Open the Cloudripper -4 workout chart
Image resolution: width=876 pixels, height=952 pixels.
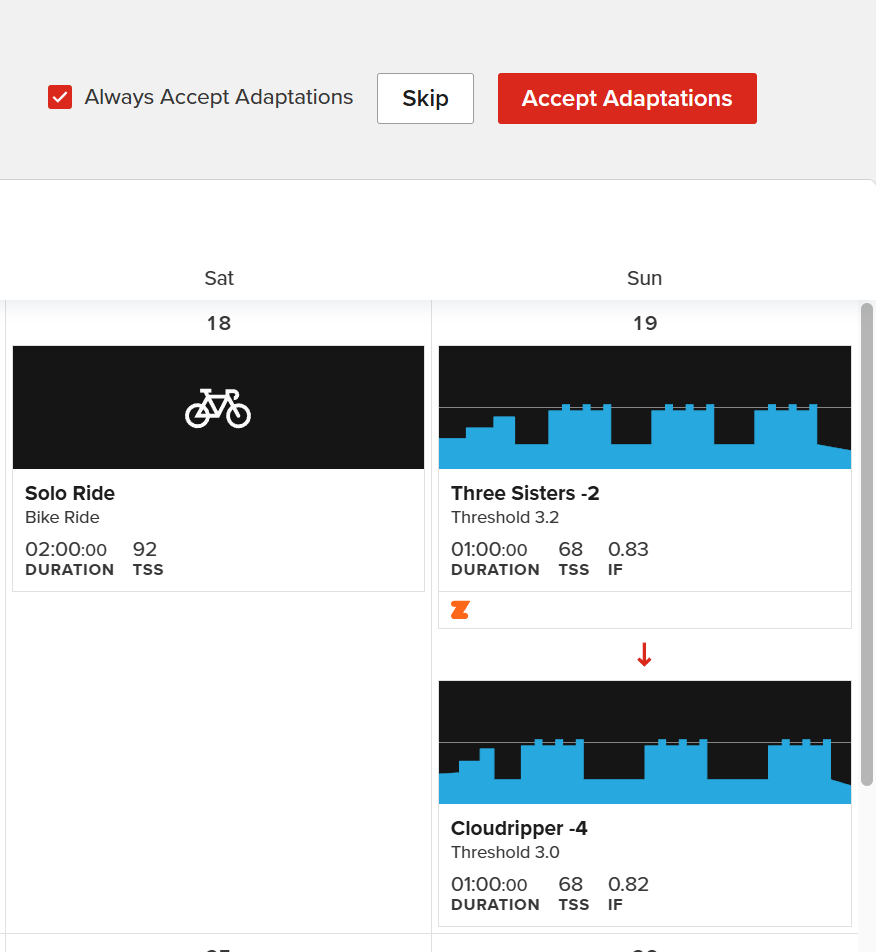(645, 742)
